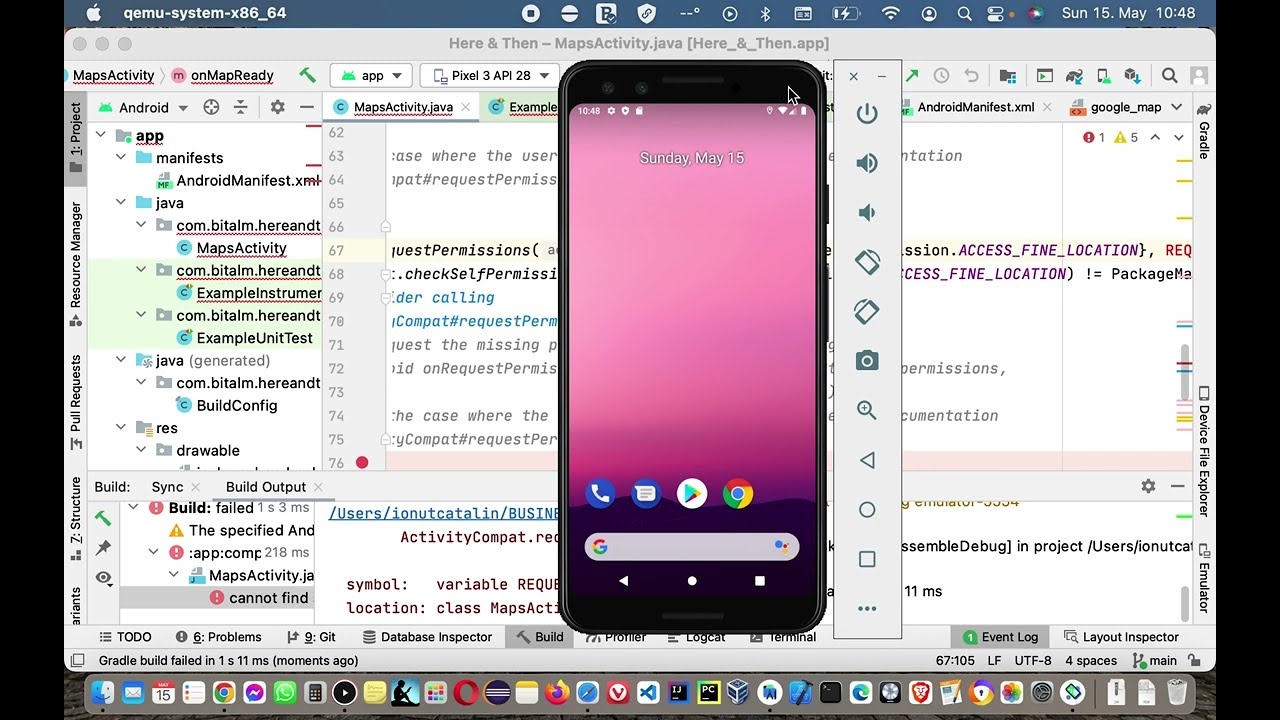Open run configuration 'app' dropdown
1280x720 pixels.
[x=372, y=75]
